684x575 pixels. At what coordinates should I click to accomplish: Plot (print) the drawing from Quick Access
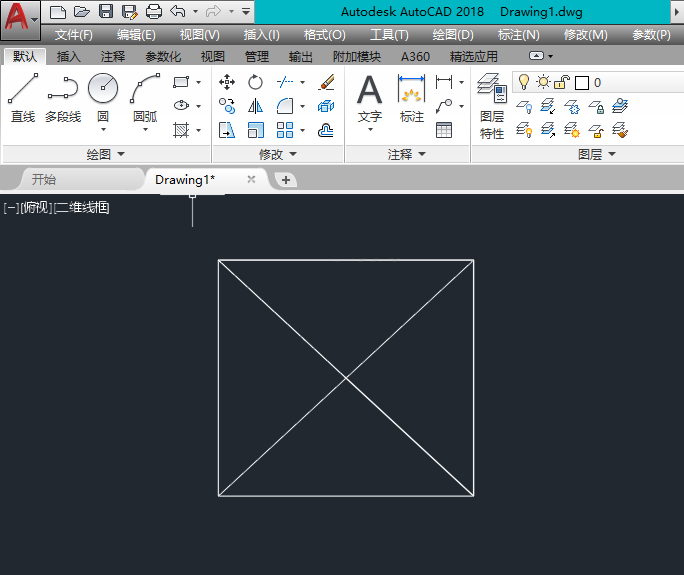click(x=154, y=11)
